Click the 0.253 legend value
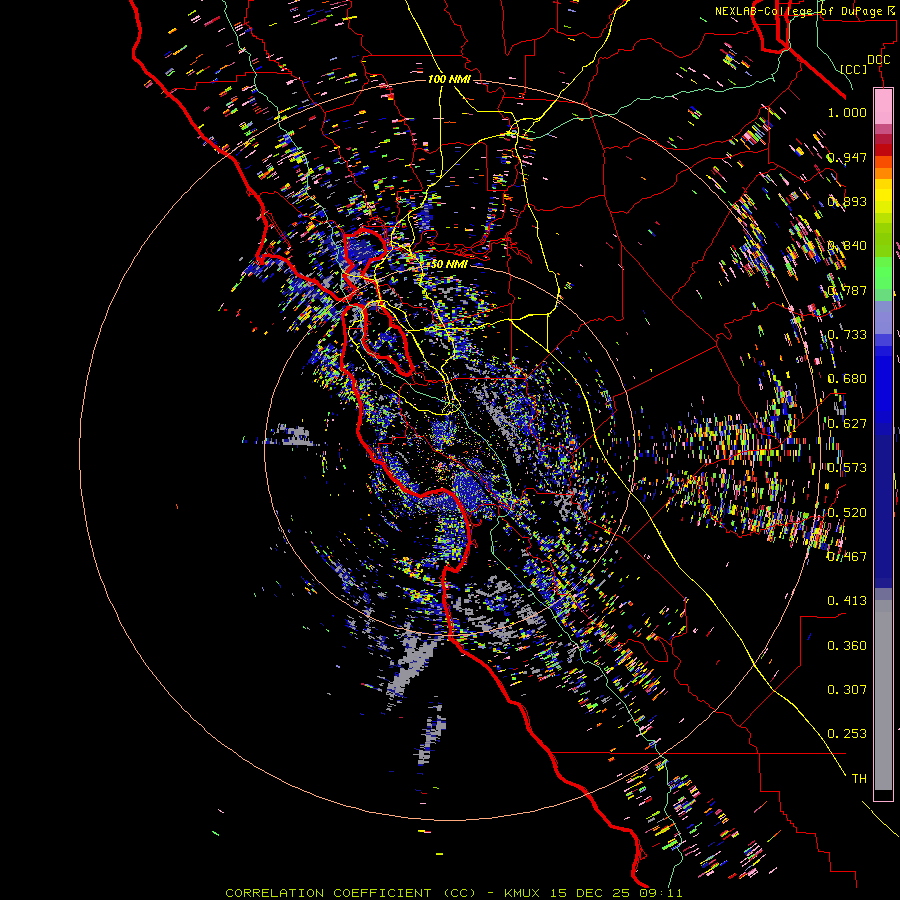This screenshot has width=900, height=900. (x=847, y=734)
